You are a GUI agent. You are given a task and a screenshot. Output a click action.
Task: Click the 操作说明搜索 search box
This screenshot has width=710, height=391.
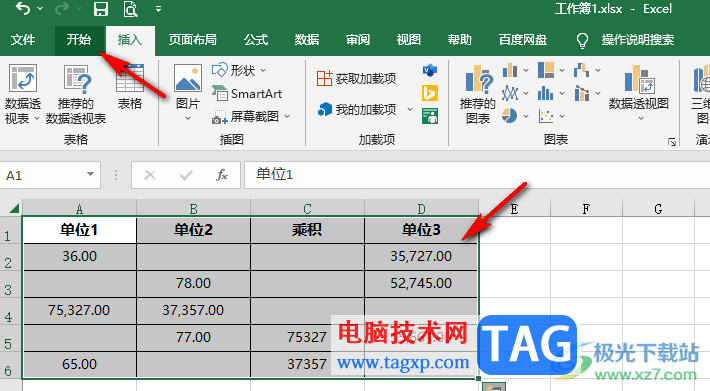pos(638,40)
